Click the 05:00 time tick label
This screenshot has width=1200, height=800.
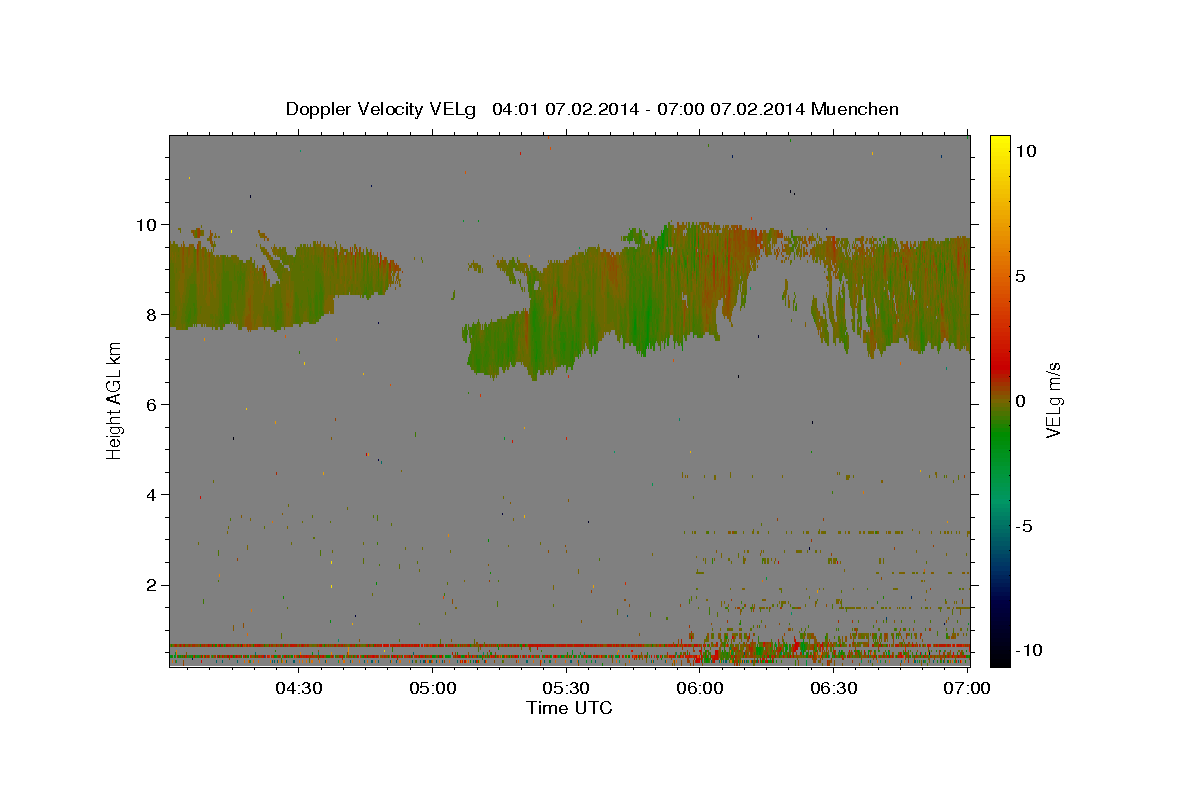[431, 689]
